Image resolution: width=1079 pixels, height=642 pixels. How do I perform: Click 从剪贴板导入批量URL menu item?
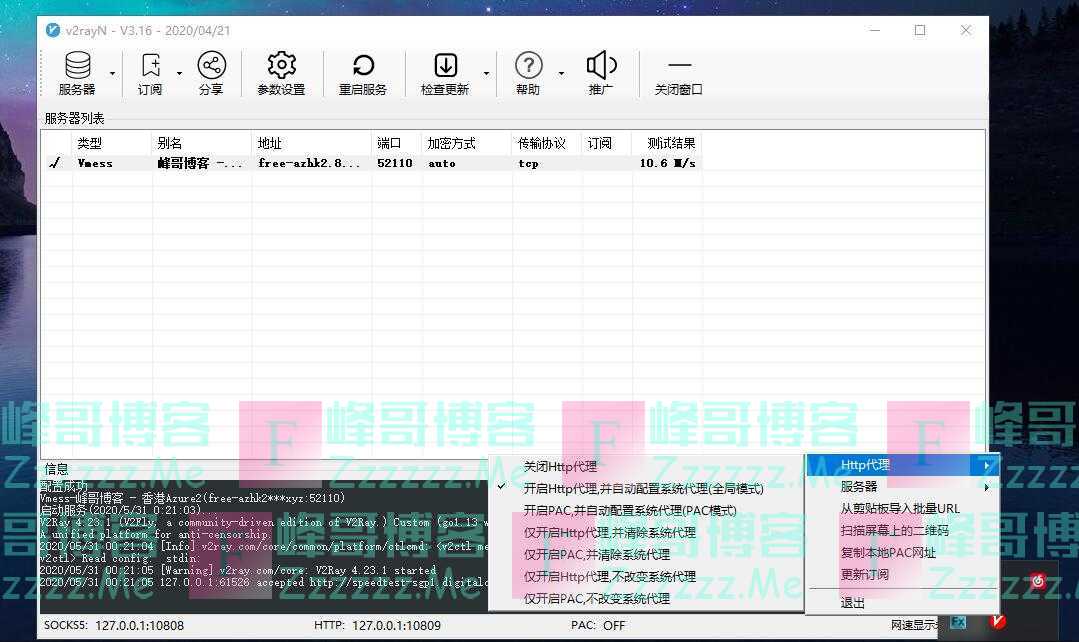tap(899, 509)
